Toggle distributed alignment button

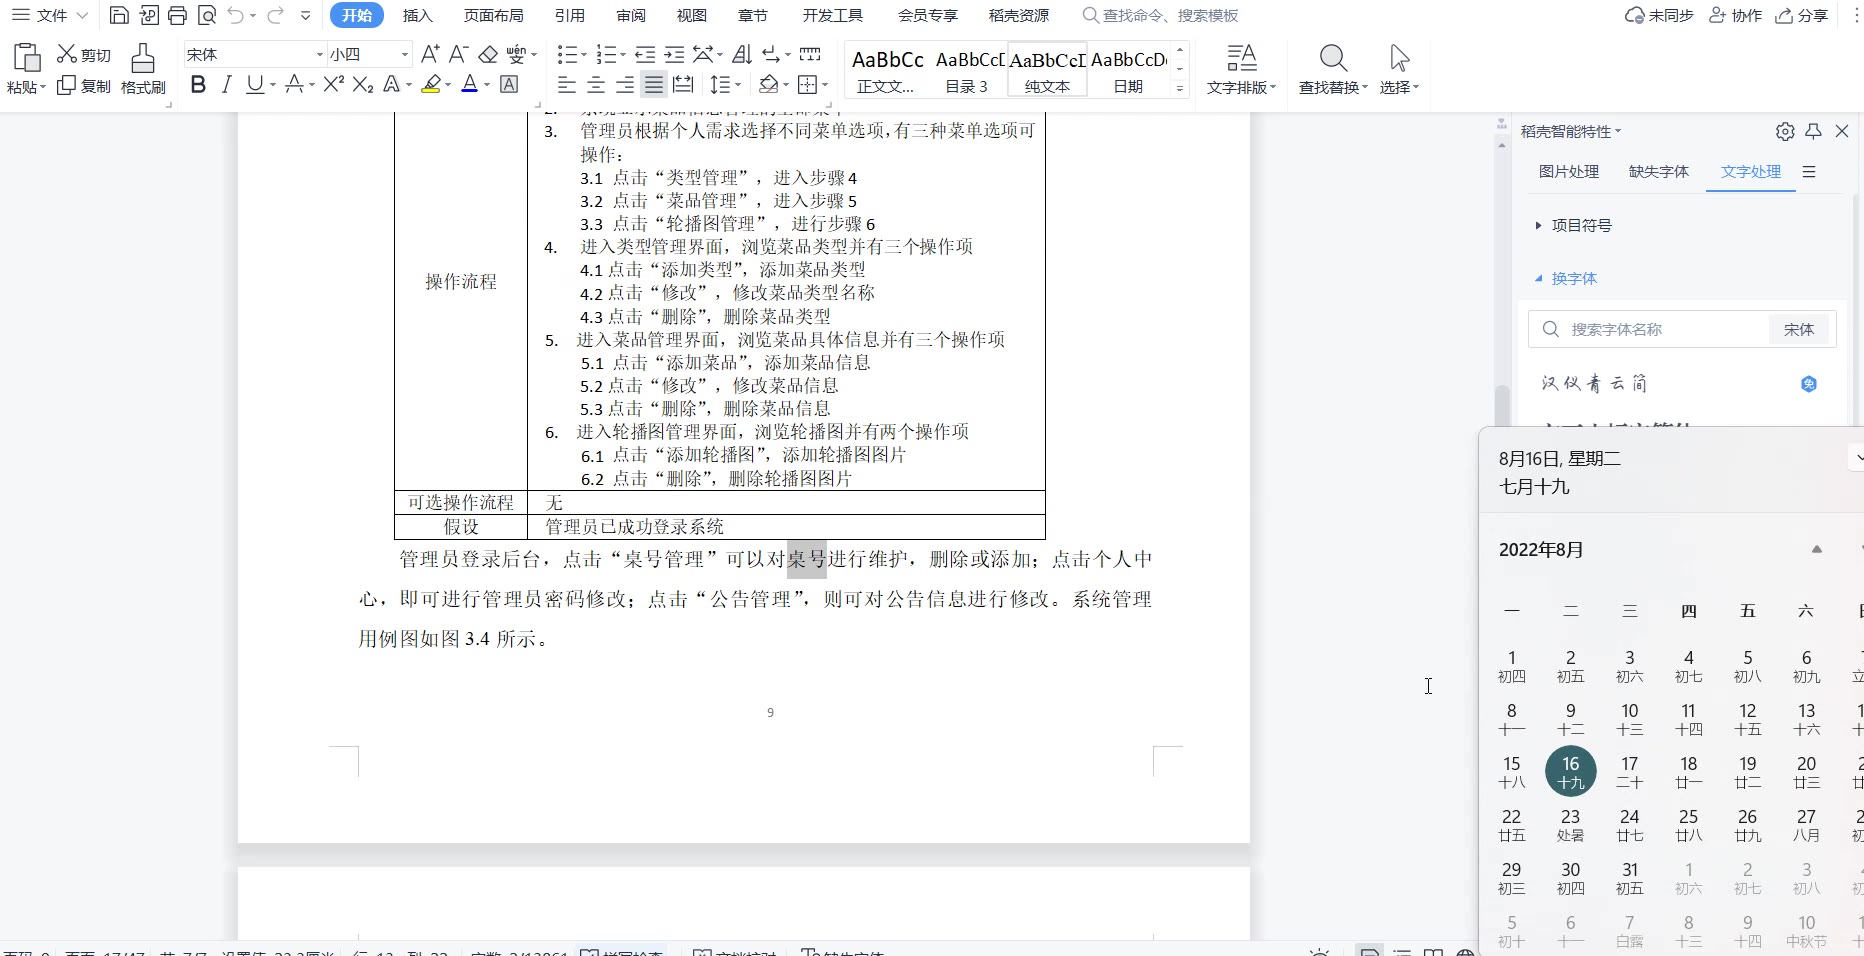[683, 85]
